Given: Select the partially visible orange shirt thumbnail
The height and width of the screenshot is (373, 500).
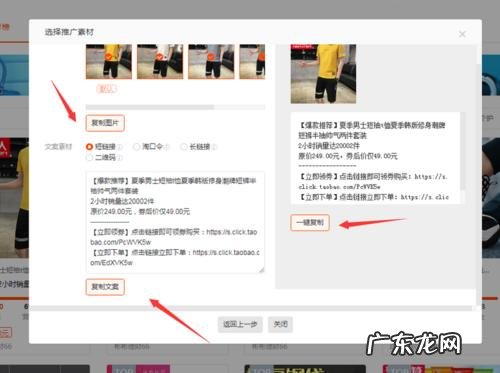Looking at the screenshot, I should point(252,61).
